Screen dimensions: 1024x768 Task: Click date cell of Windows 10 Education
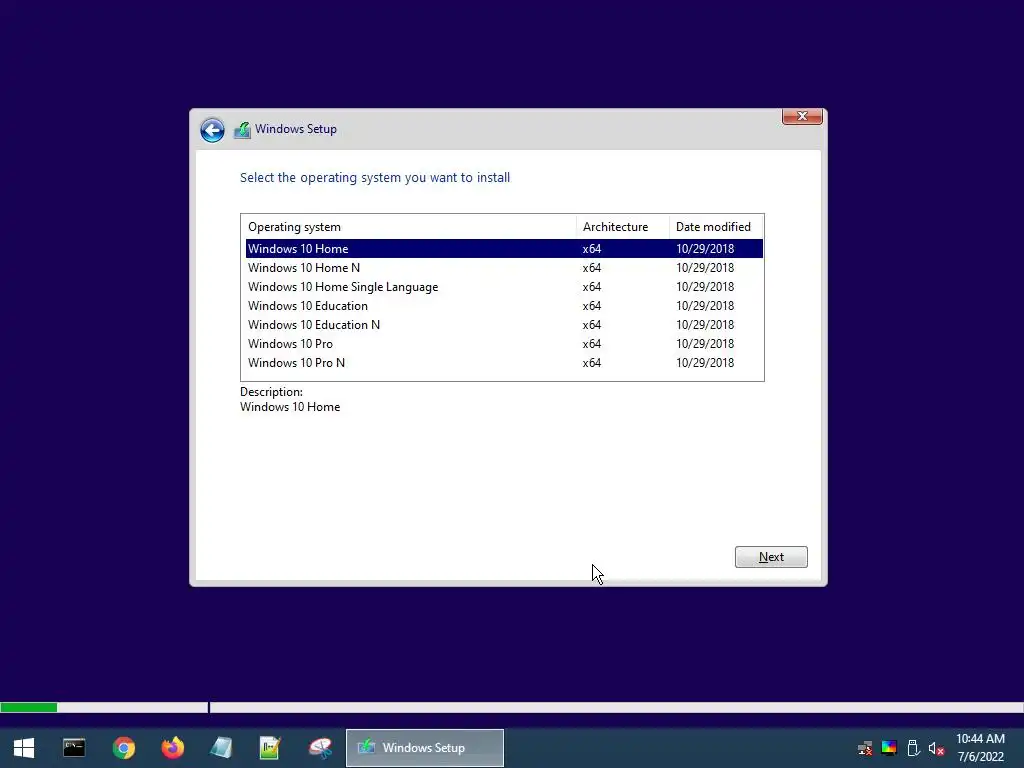(x=705, y=306)
